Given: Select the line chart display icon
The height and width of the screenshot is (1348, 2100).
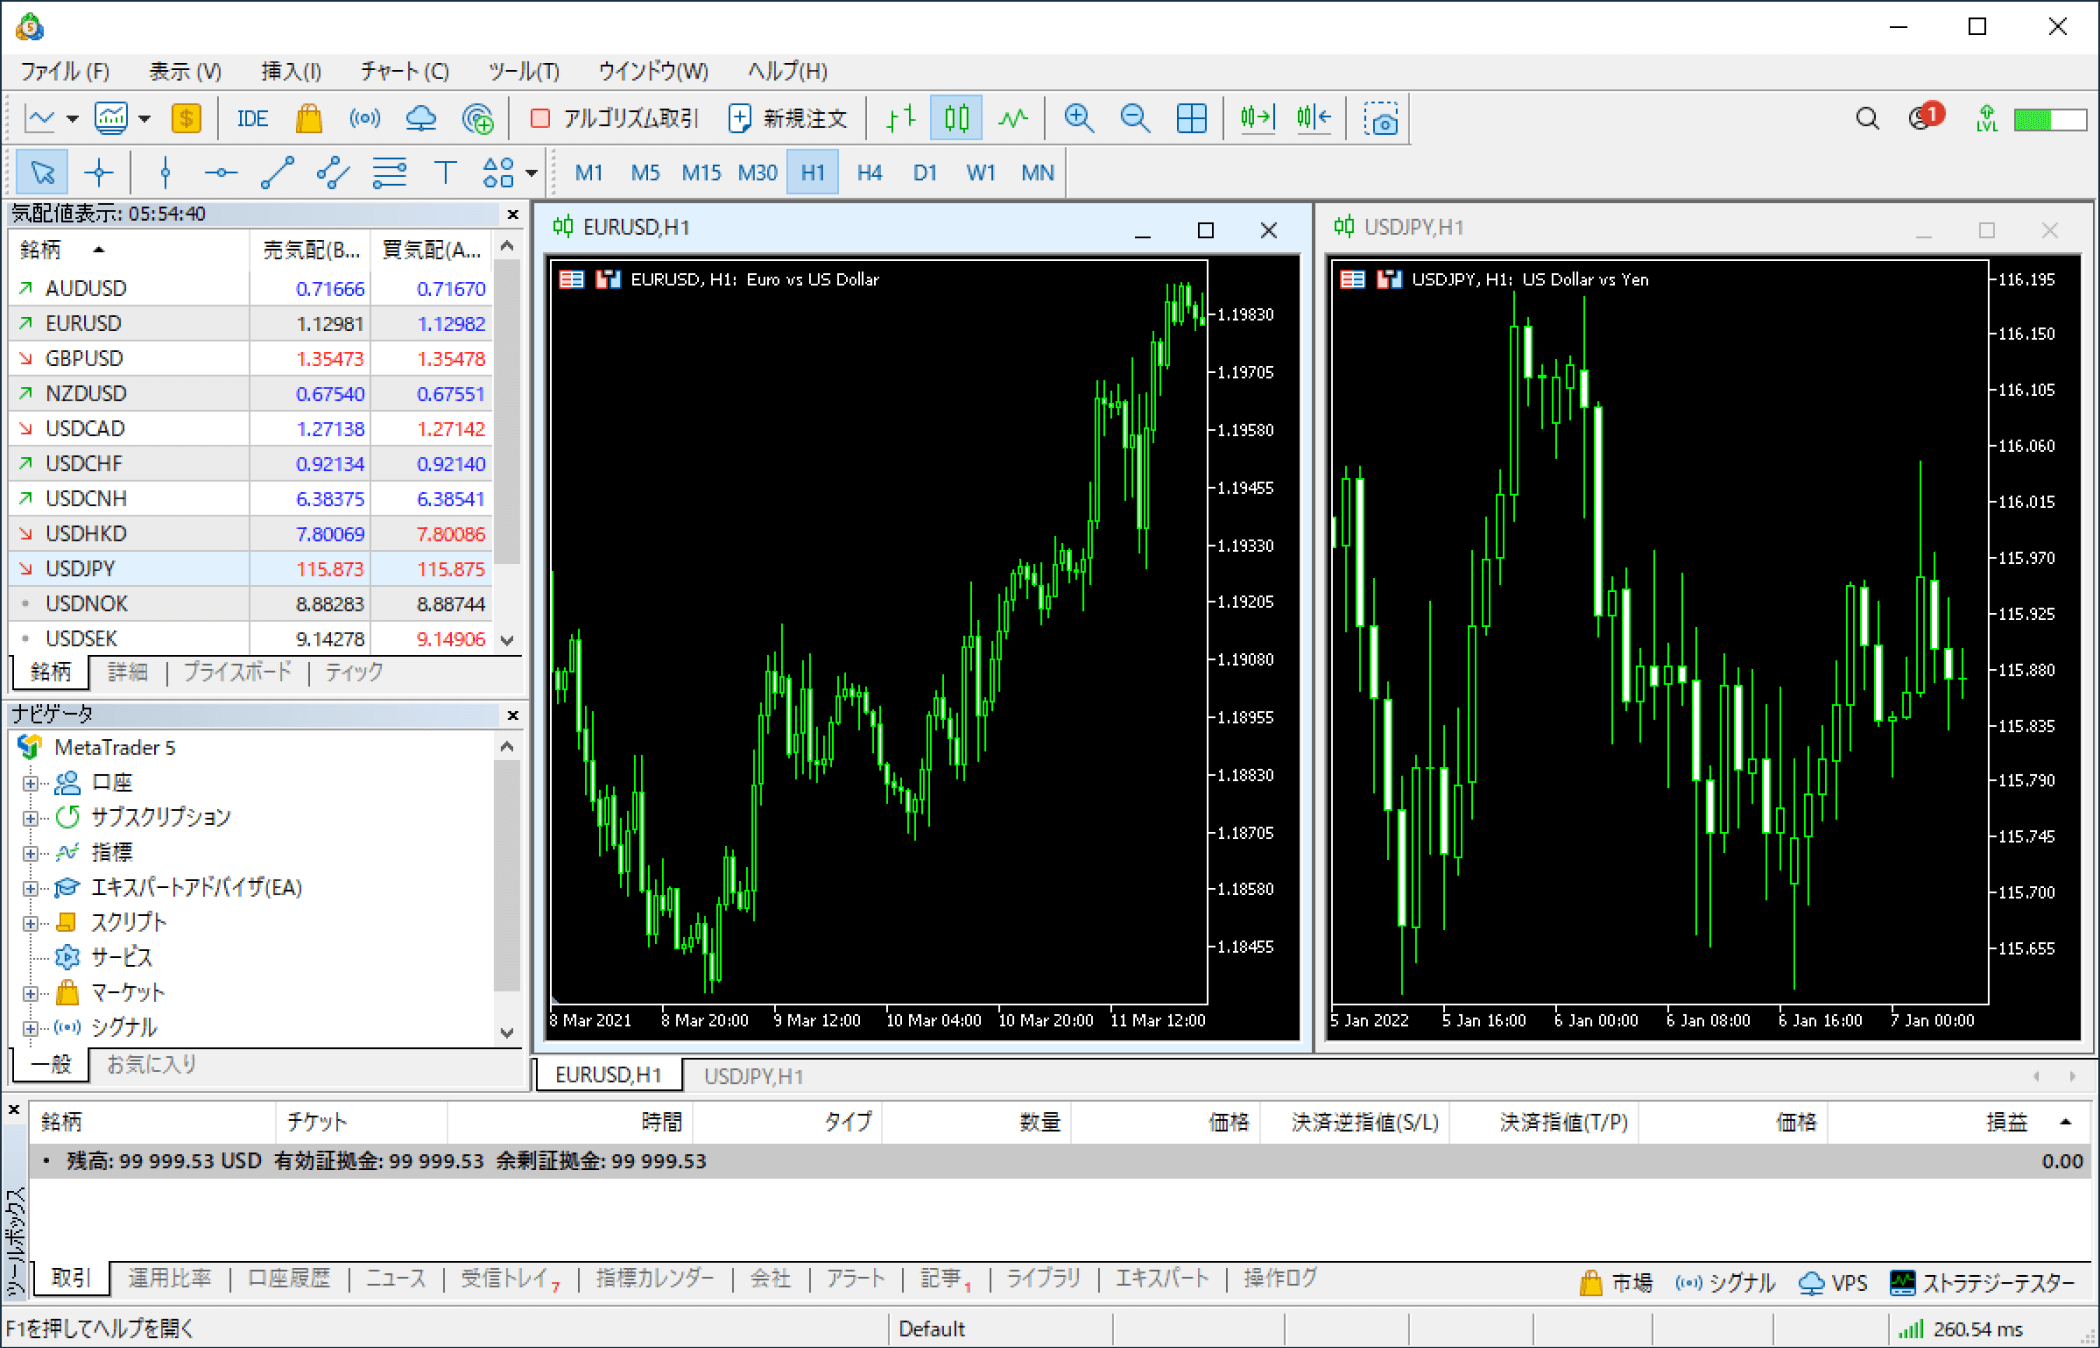Looking at the screenshot, I should (x=1013, y=119).
